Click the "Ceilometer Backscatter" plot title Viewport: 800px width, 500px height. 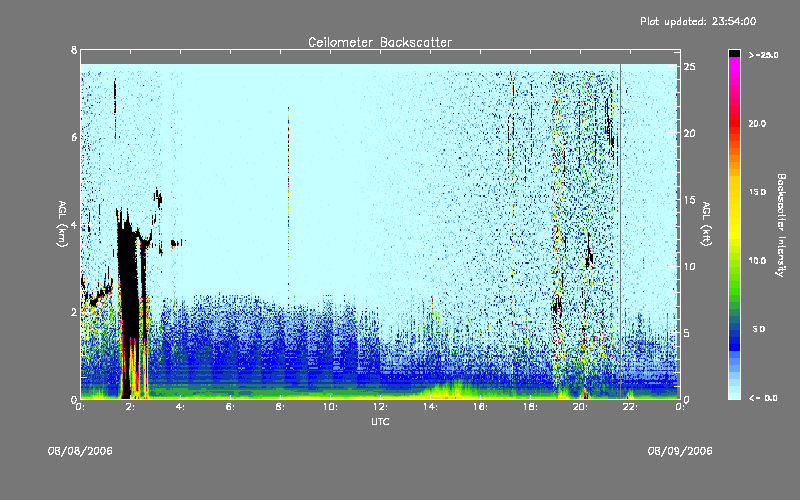coord(380,42)
